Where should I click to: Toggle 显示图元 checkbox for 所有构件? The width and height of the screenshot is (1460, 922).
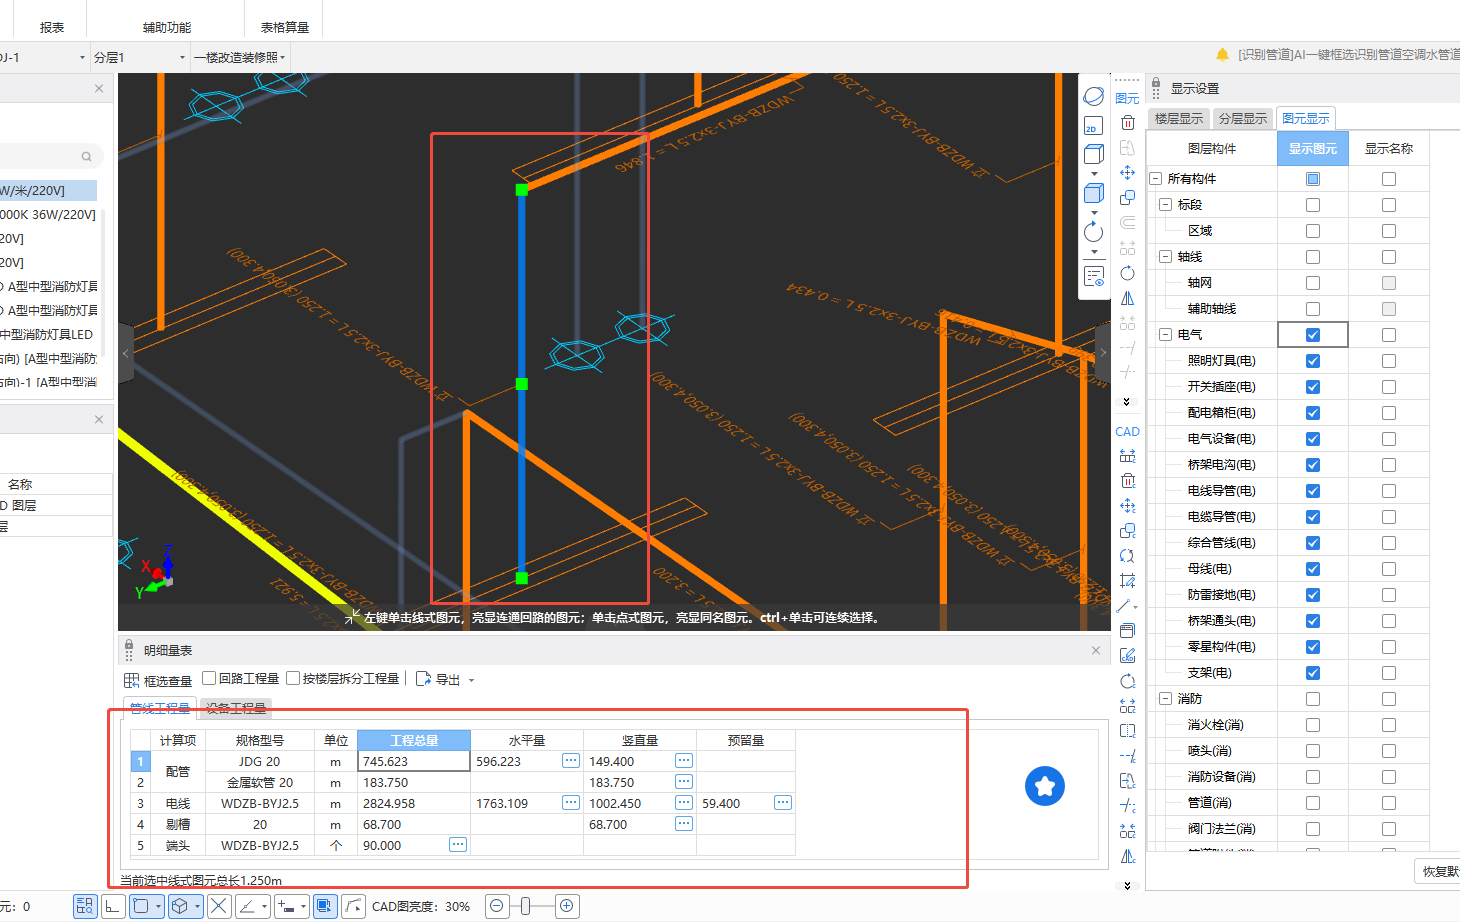click(1313, 179)
